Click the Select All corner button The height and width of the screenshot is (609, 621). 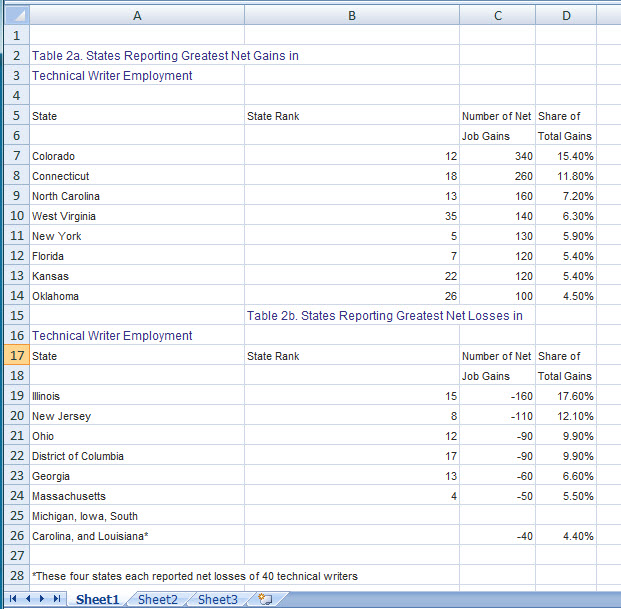click(17, 15)
